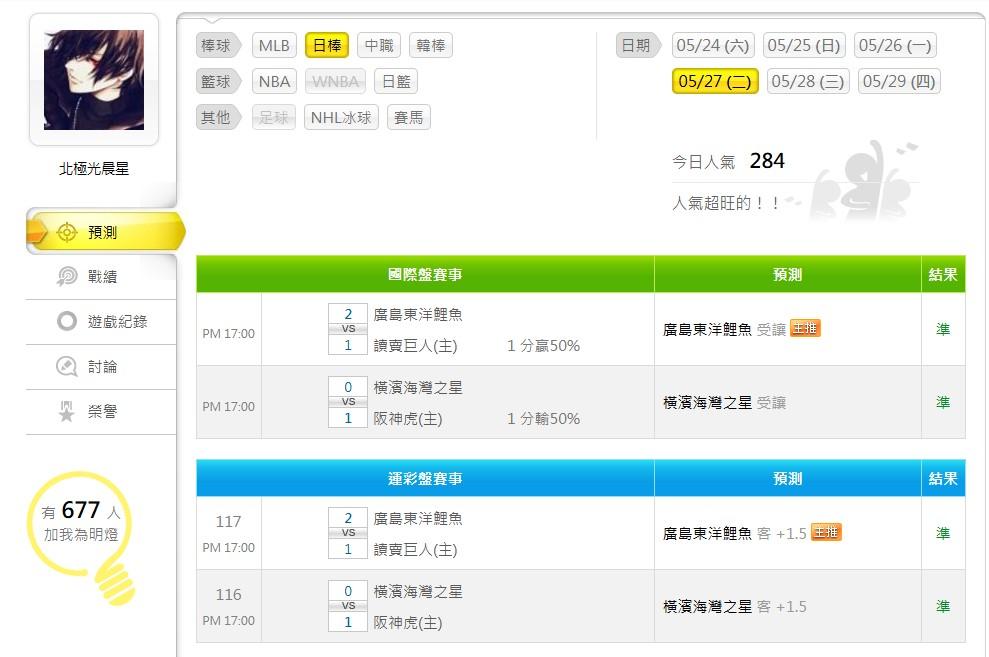Choose date 05/25 (日)

(x=804, y=45)
